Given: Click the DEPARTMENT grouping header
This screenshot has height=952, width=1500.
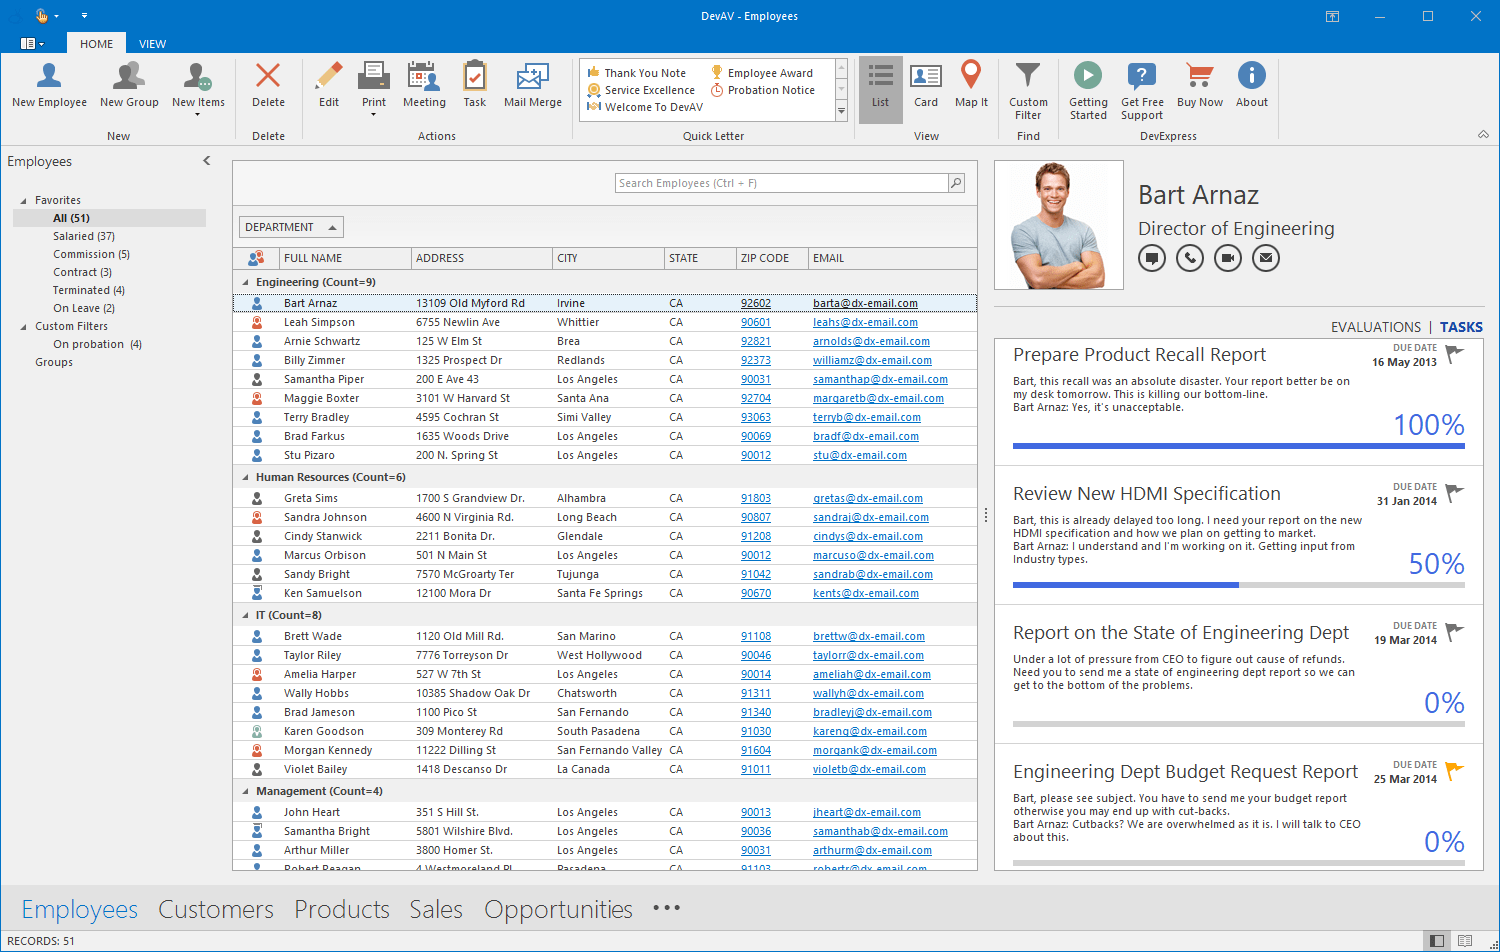Looking at the screenshot, I should pos(290,226).
